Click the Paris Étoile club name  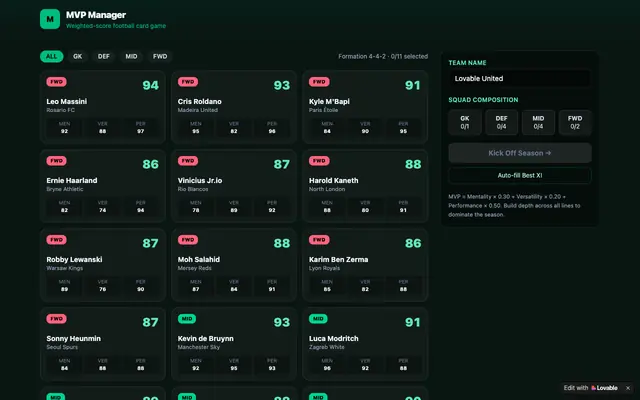click(323, 110)
